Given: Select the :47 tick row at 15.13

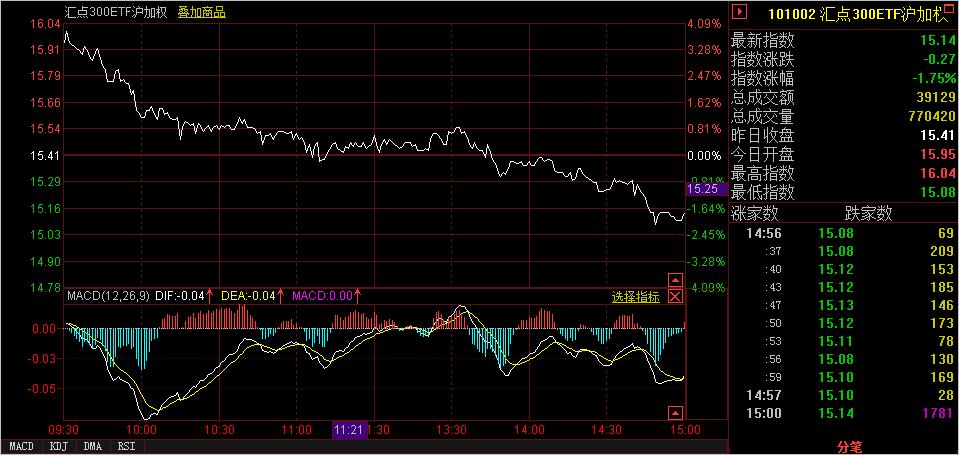Looking at the screenshot, I should 843,305.
